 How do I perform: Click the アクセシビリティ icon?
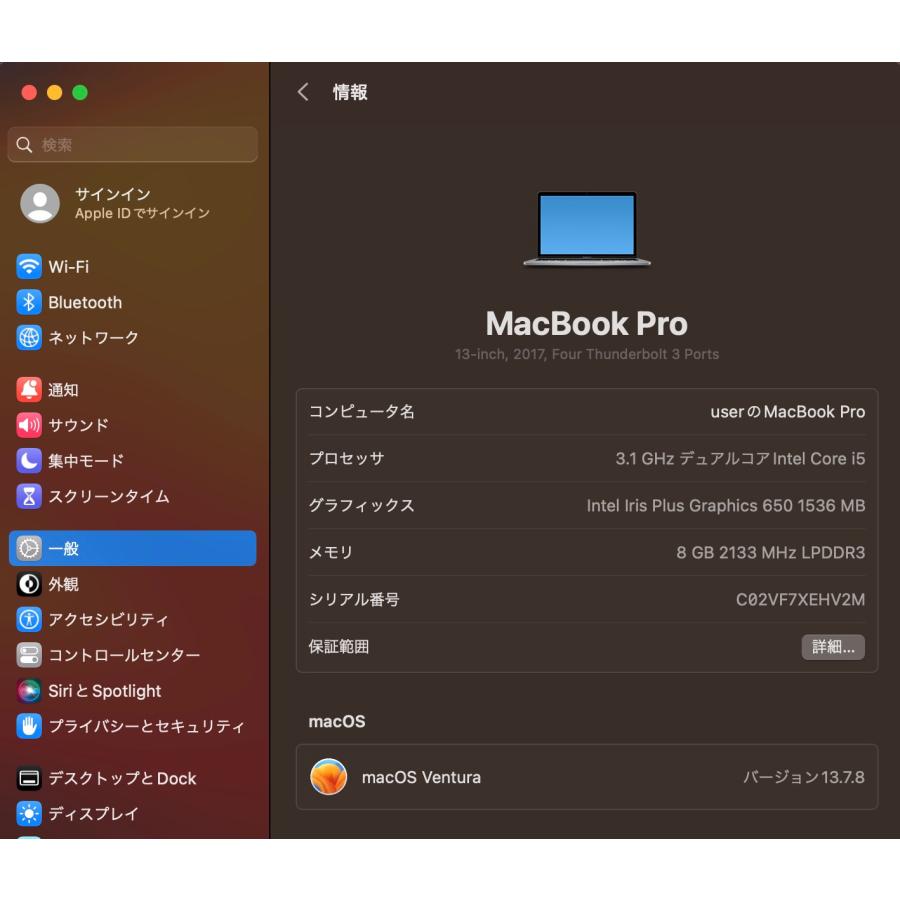tap(29, 619)
